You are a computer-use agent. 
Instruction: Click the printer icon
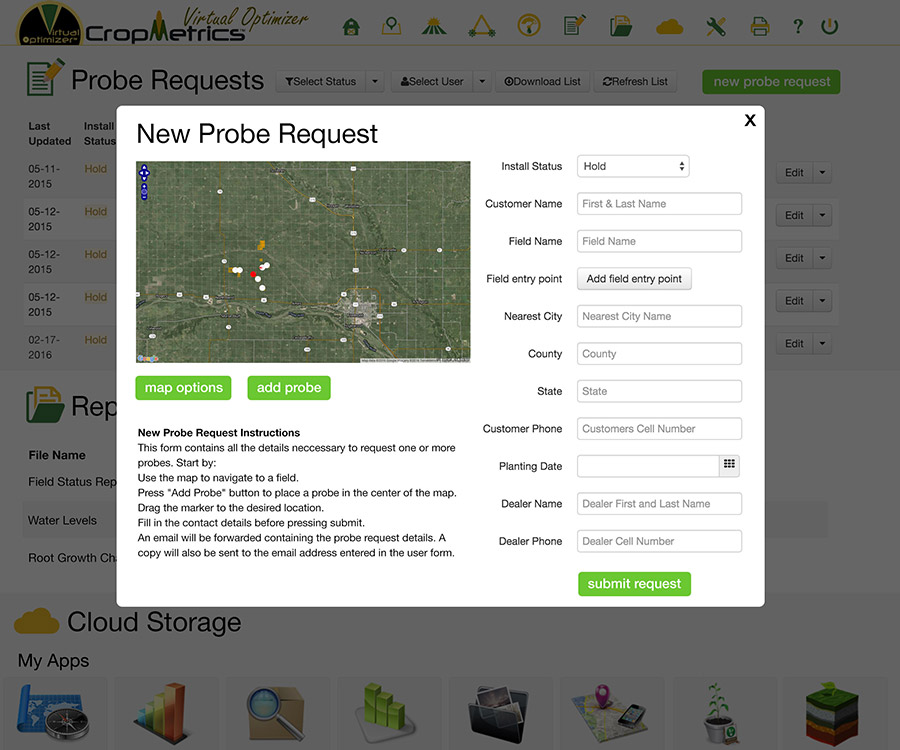click(760, 27)
